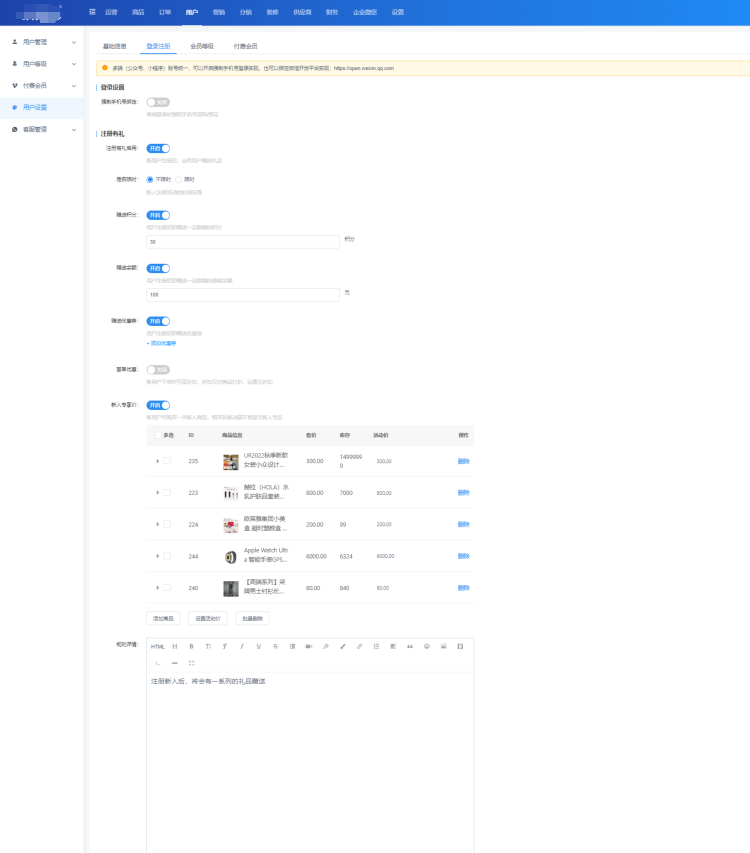Expand the row for product ID 244
Screen dimensions: 750x853
click(x=157, y=556)
